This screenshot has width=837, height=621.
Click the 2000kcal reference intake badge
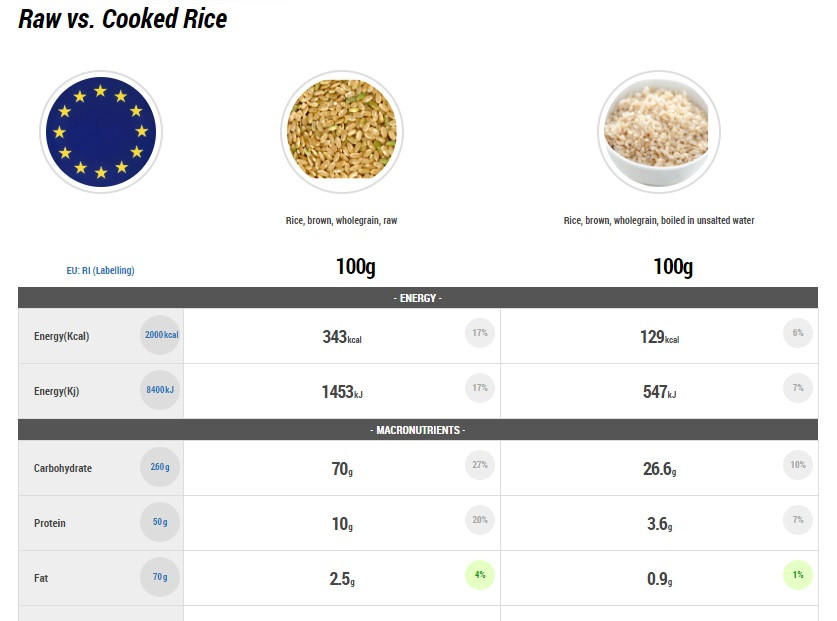pos(161,335)
